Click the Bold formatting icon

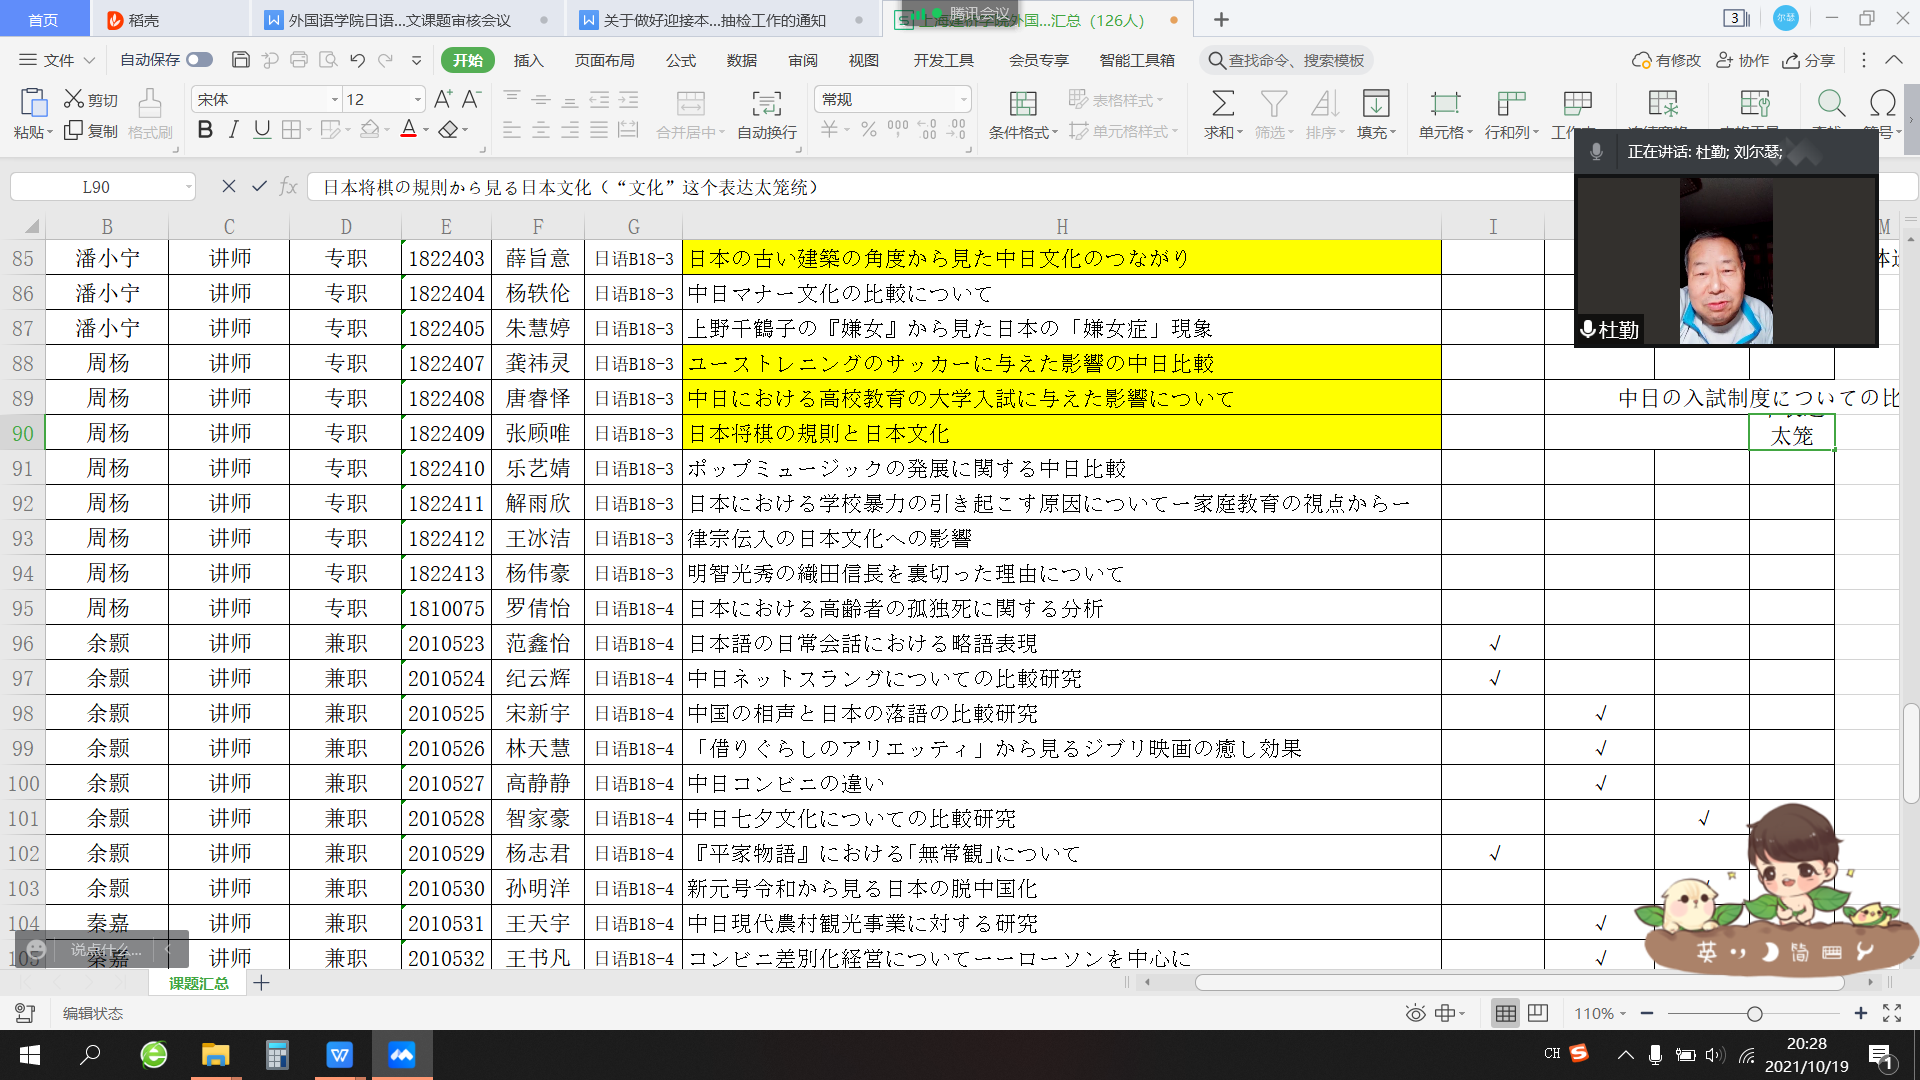tap(205, 130)
